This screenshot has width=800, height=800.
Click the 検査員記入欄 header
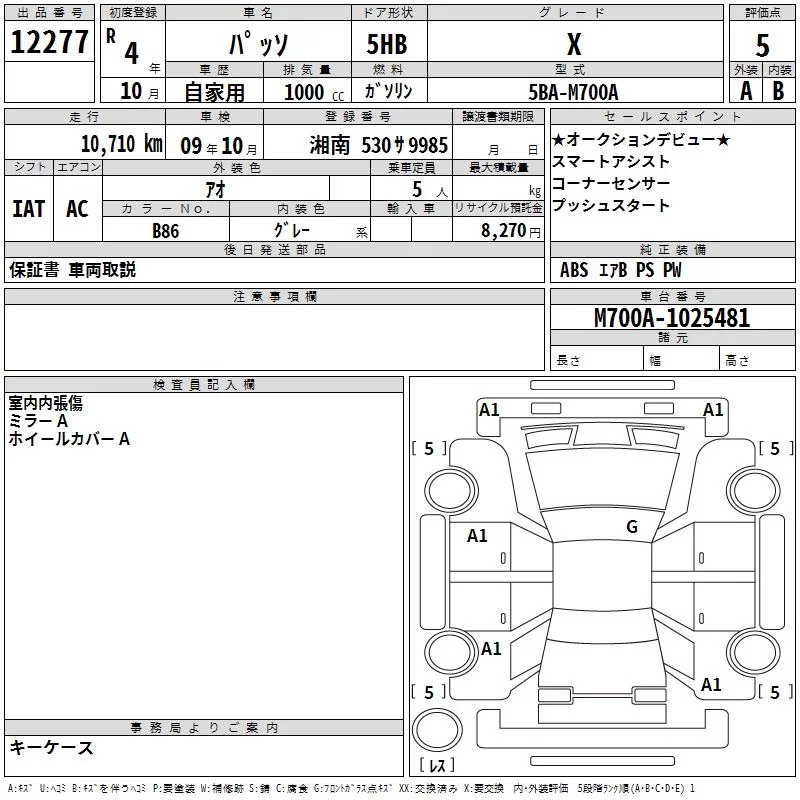point(204,385)
